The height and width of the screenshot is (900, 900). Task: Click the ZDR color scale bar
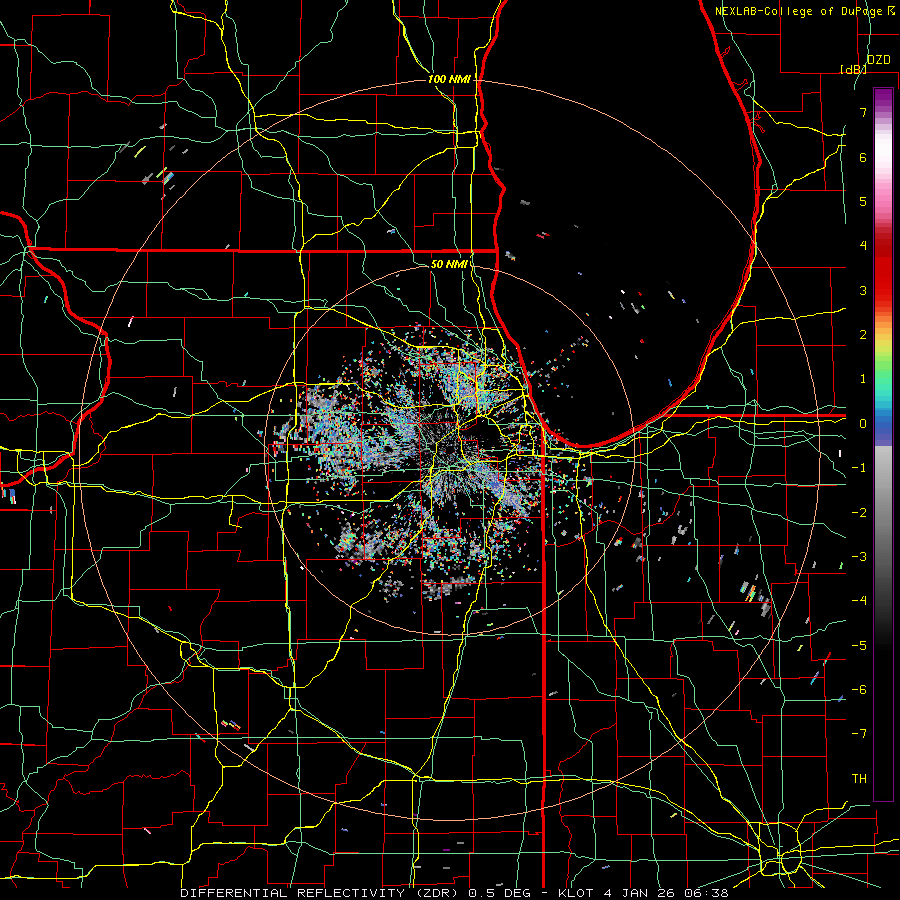tap(883, 444)
